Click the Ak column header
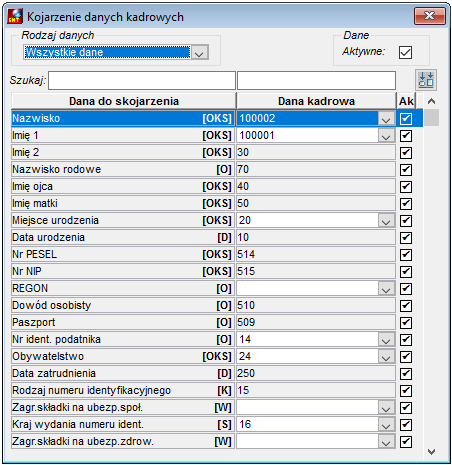This screenshot has height=465, width=452. coord(406,101)
